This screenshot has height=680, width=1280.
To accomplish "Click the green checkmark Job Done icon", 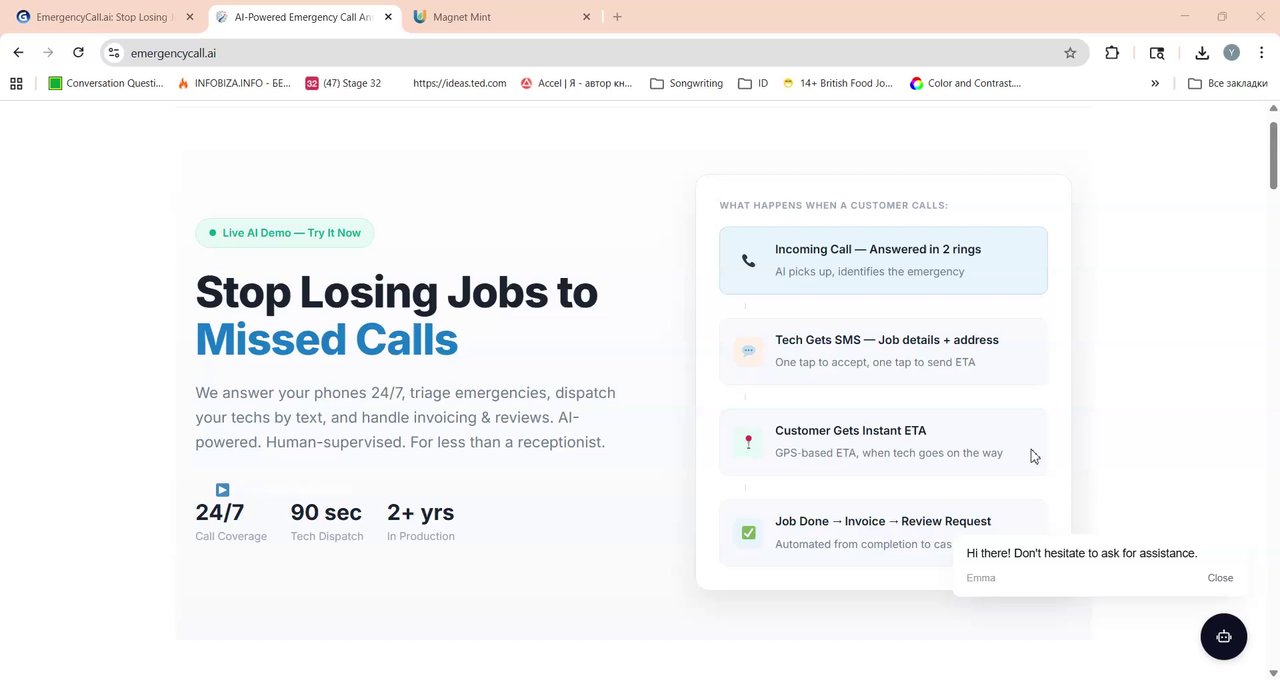I will click(748, 533).
